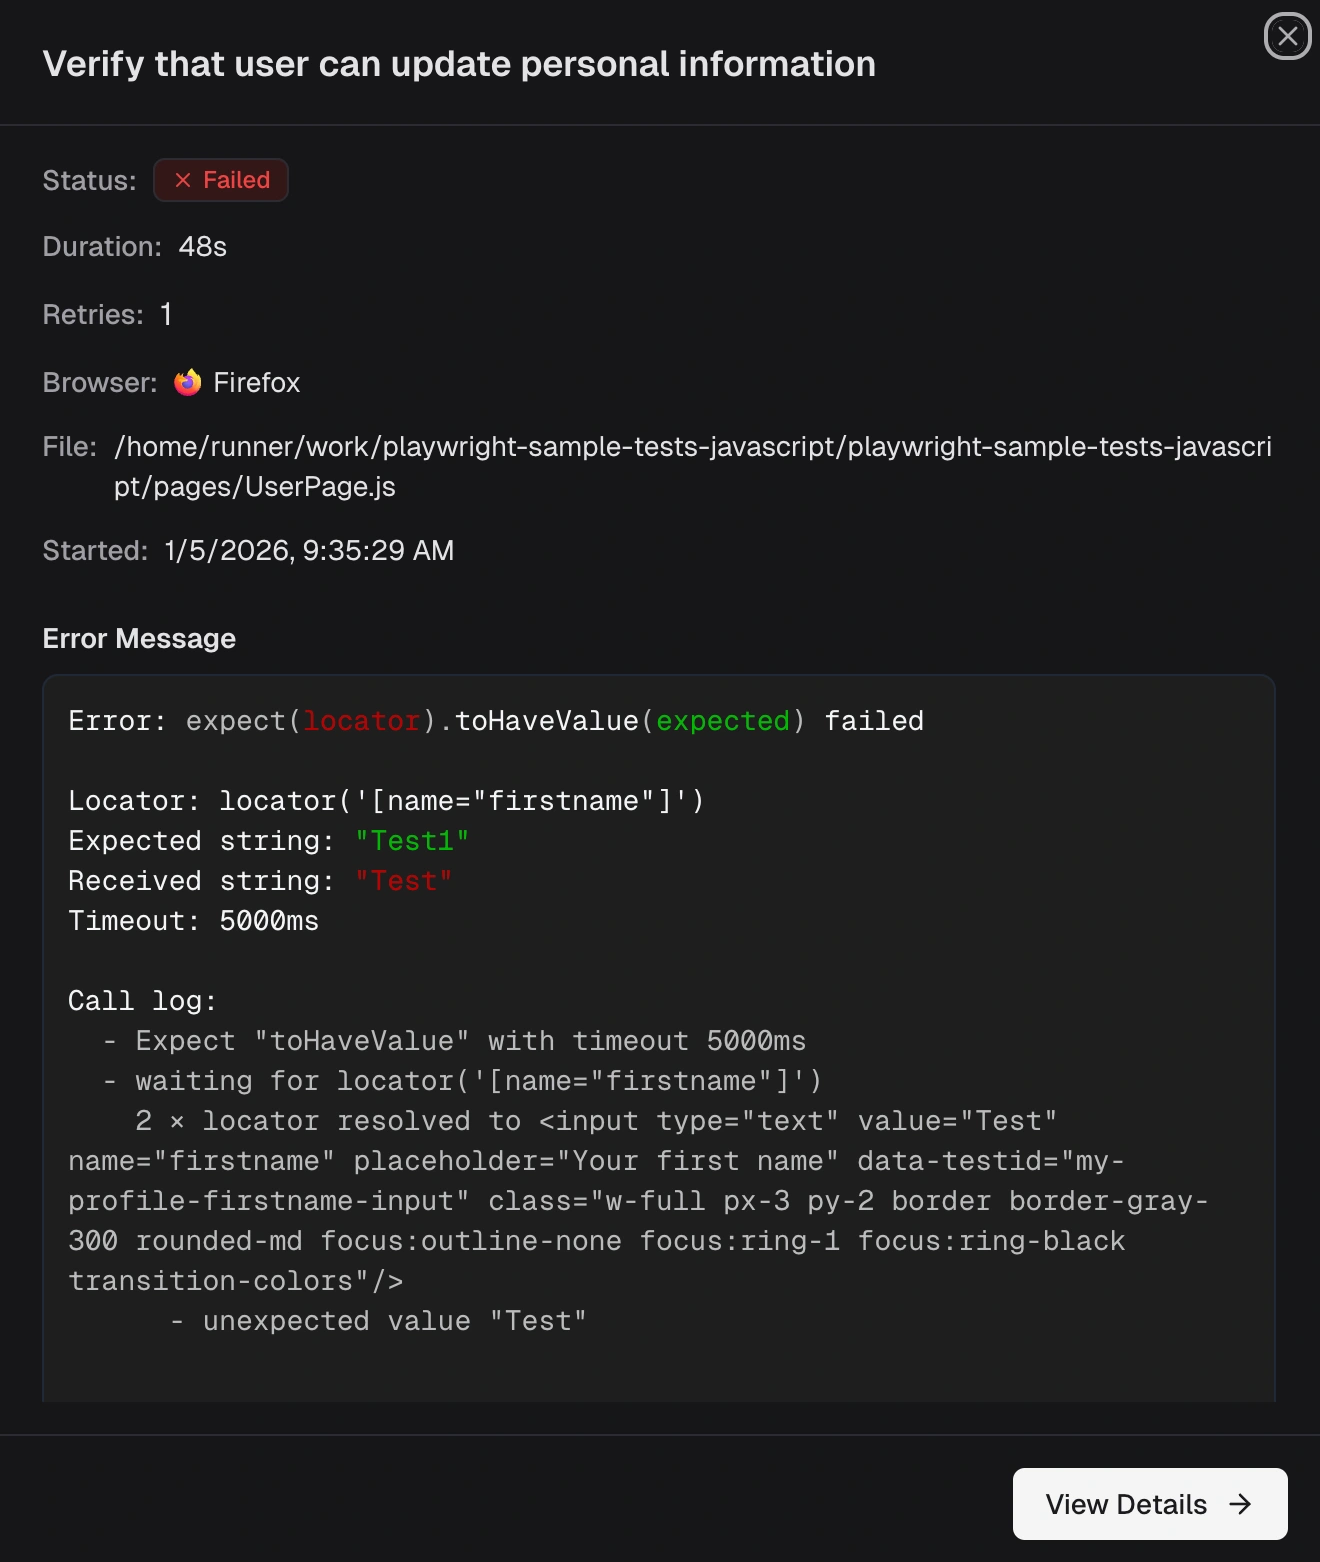The height and width of the screenshot is (1562, 1320).
Task: Click the red 'locator' text in the error
Action: pos(362,720)
